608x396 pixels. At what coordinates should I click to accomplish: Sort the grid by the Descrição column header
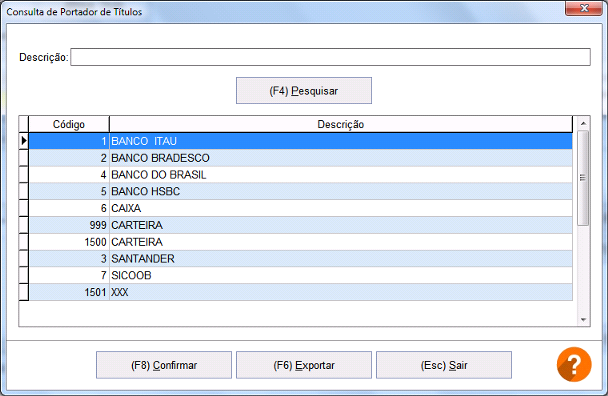click(x=340, y=124)
